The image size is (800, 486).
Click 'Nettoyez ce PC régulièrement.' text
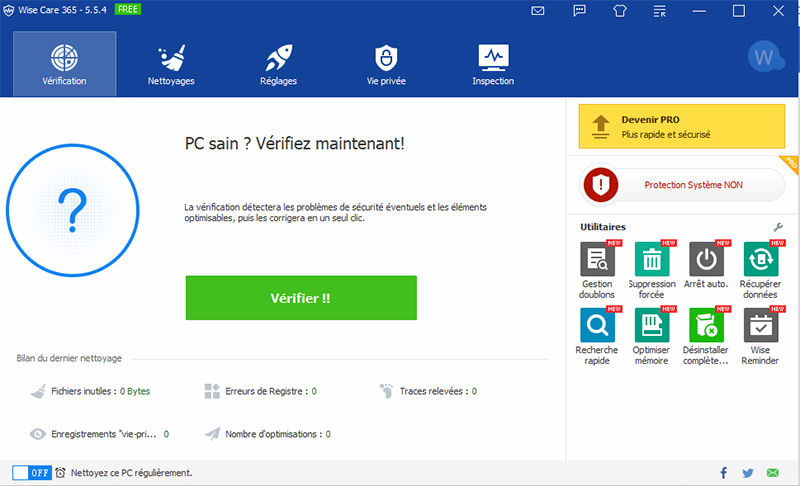coord(132,473)
